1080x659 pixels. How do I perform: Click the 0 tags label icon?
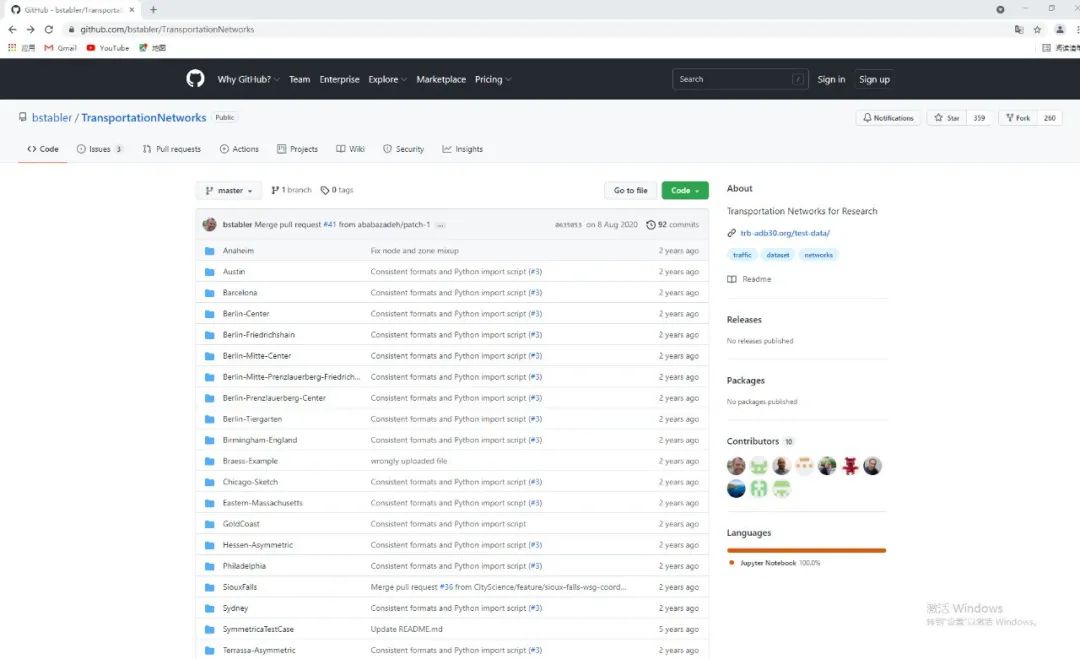click(324, 190)
